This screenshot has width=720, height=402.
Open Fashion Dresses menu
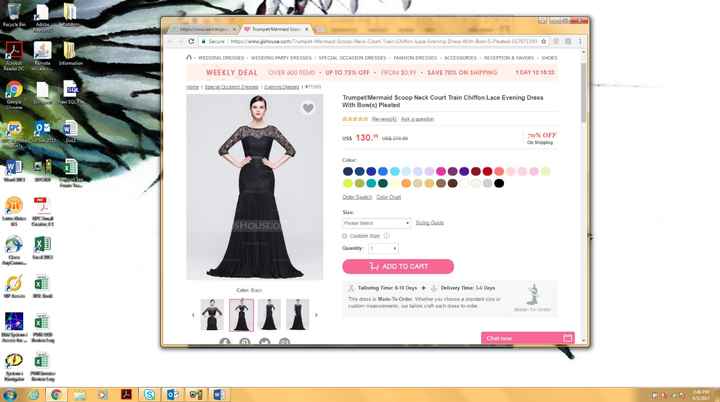click(415, 58)
